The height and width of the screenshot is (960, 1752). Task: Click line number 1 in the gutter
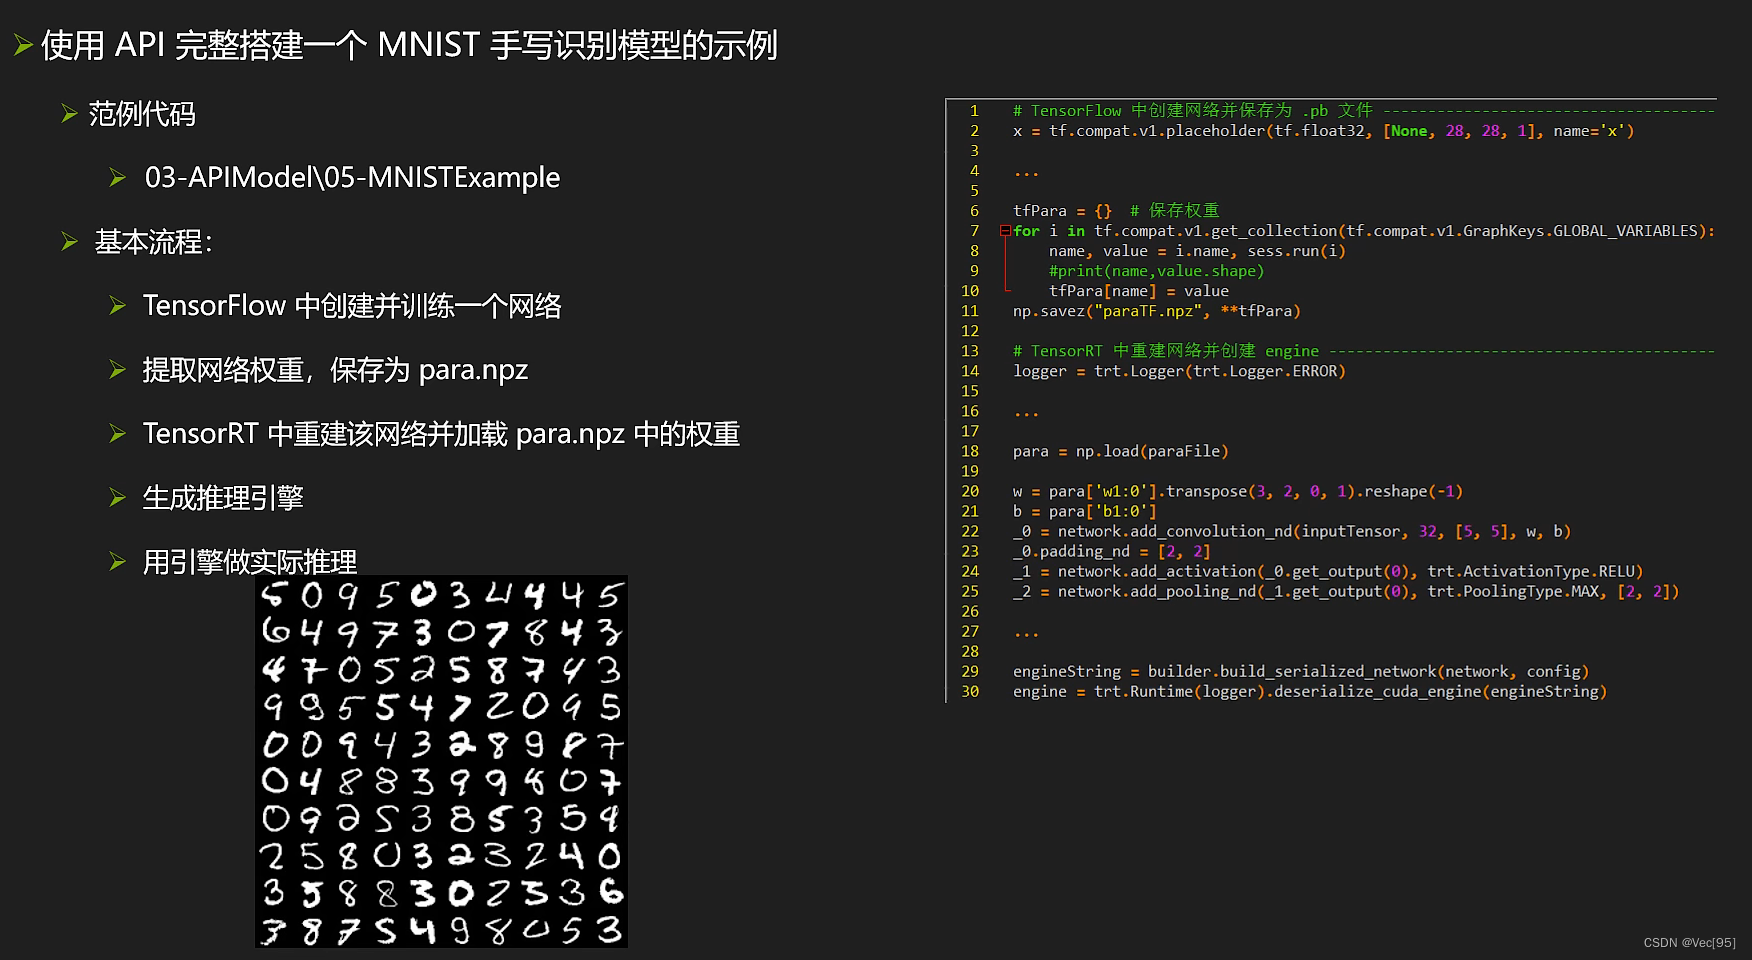974,111
